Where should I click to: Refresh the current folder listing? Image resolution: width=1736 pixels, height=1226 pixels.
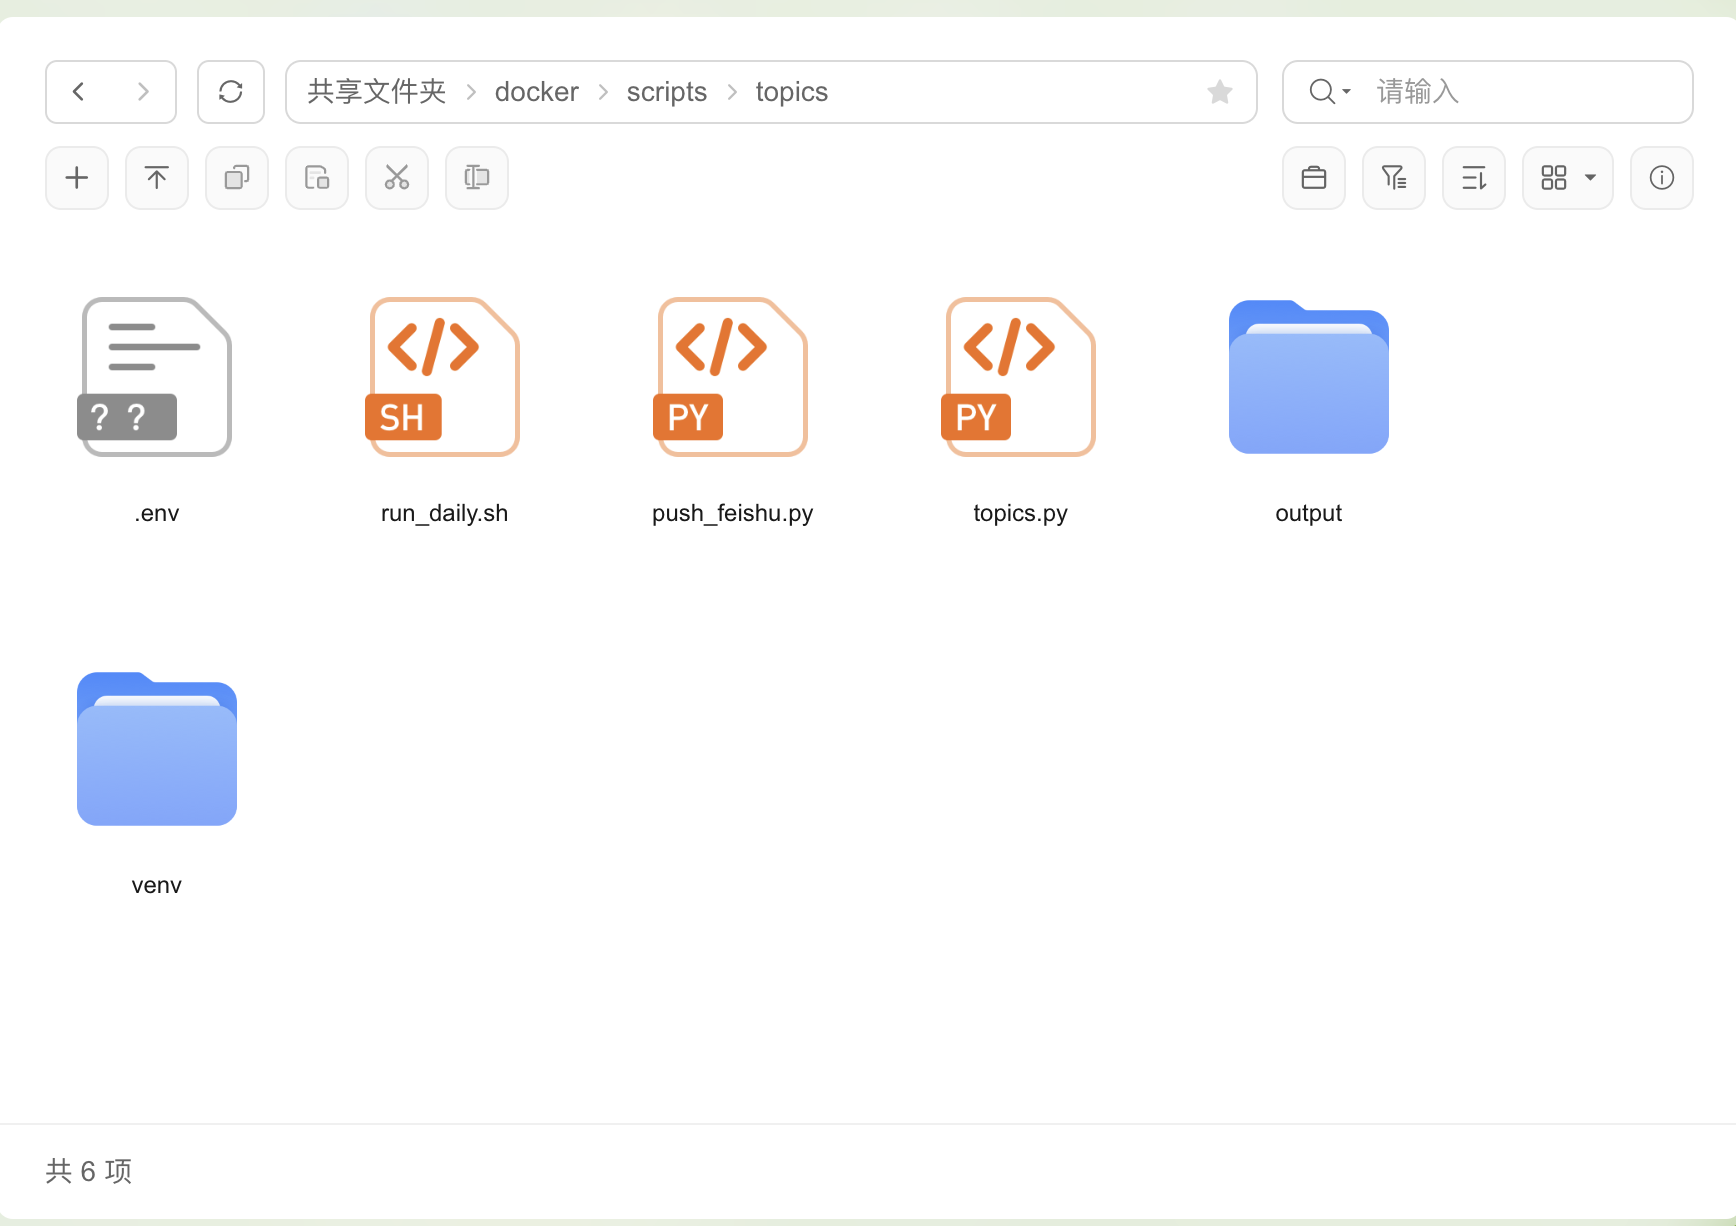231,92
